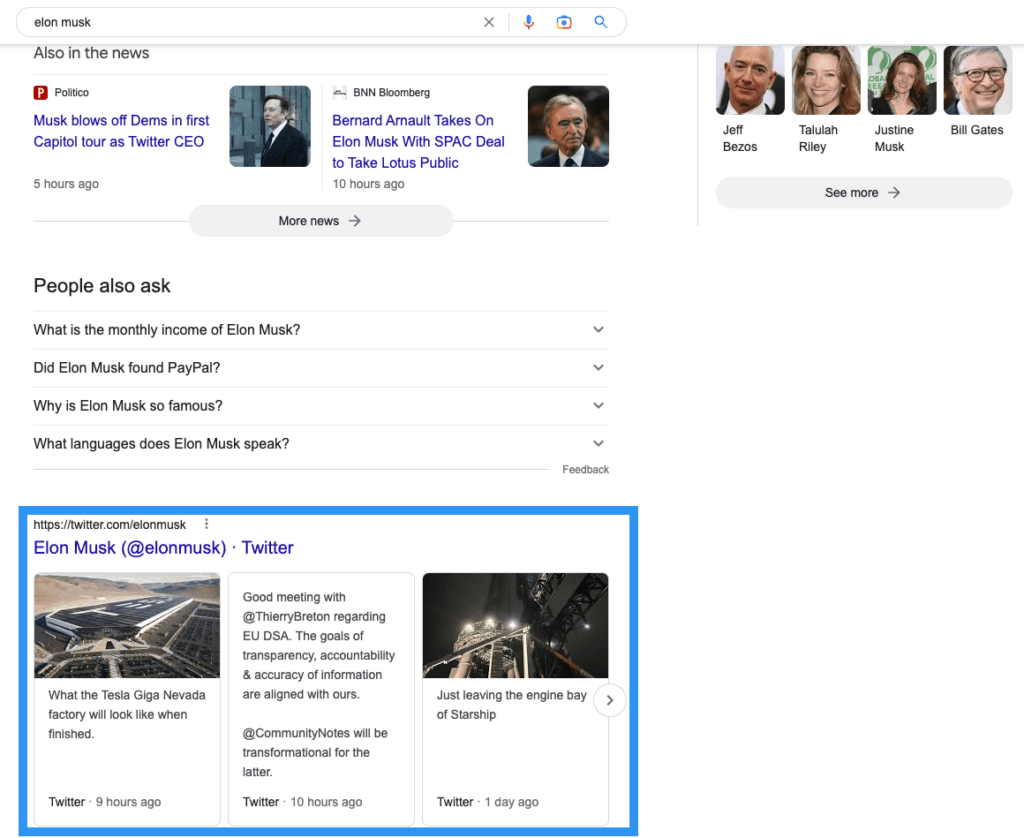
Task: Click the "Justine Musk" name label
Action: (894, 138)
